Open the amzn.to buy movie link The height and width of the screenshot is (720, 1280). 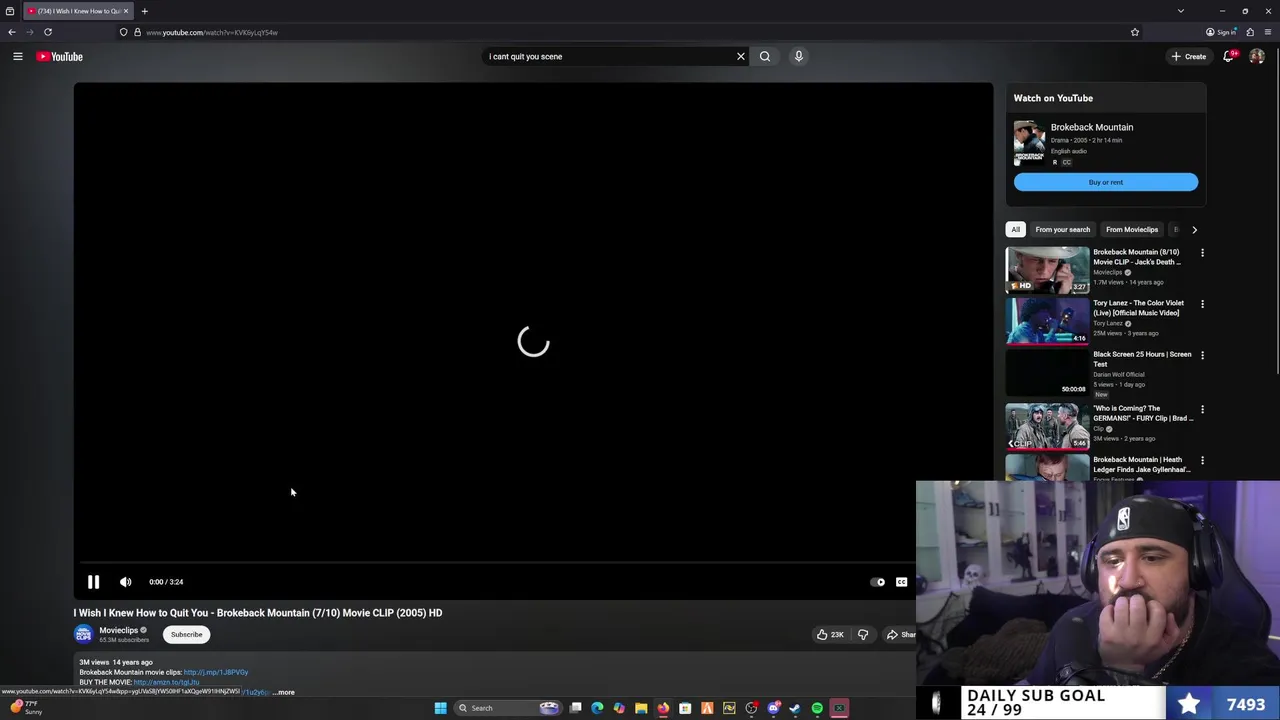tap(167, 682)
